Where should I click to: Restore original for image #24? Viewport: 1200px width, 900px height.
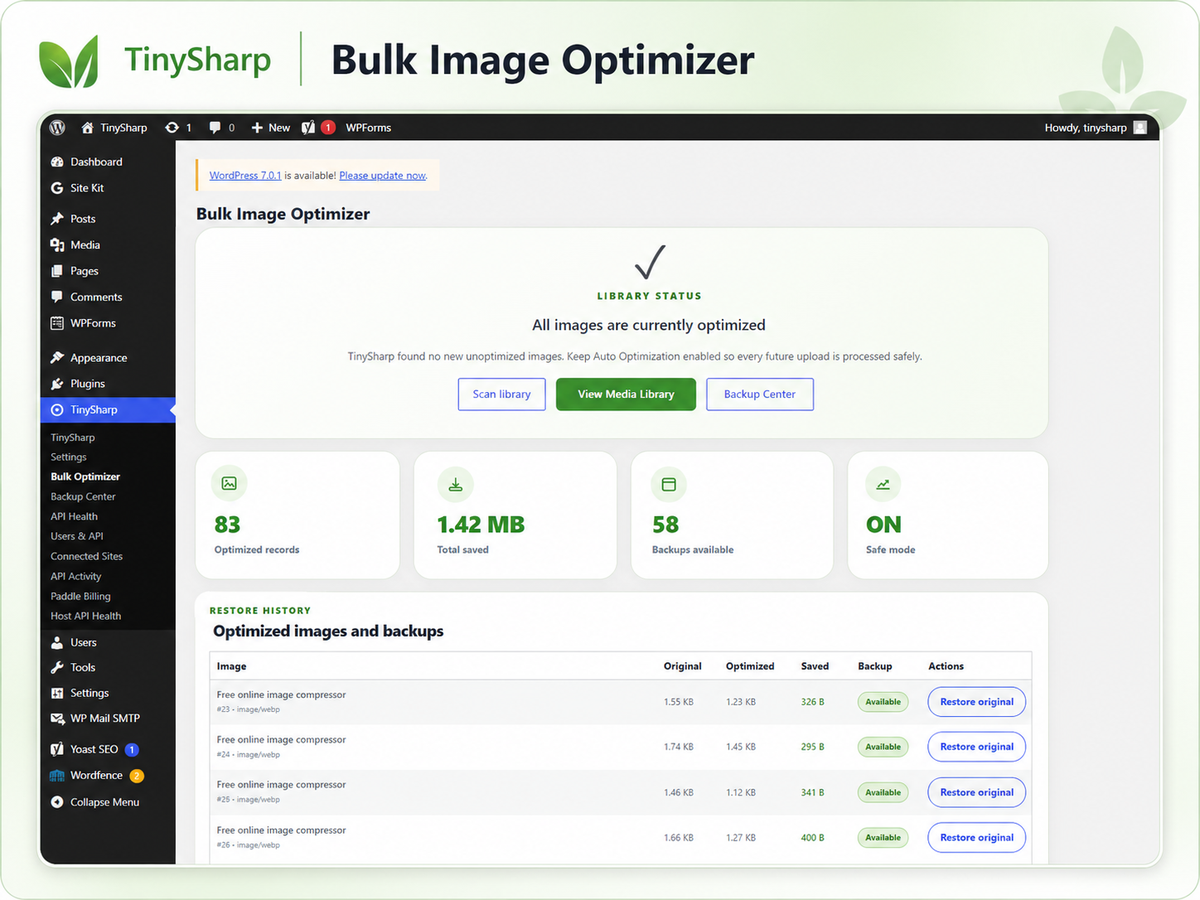977,747
